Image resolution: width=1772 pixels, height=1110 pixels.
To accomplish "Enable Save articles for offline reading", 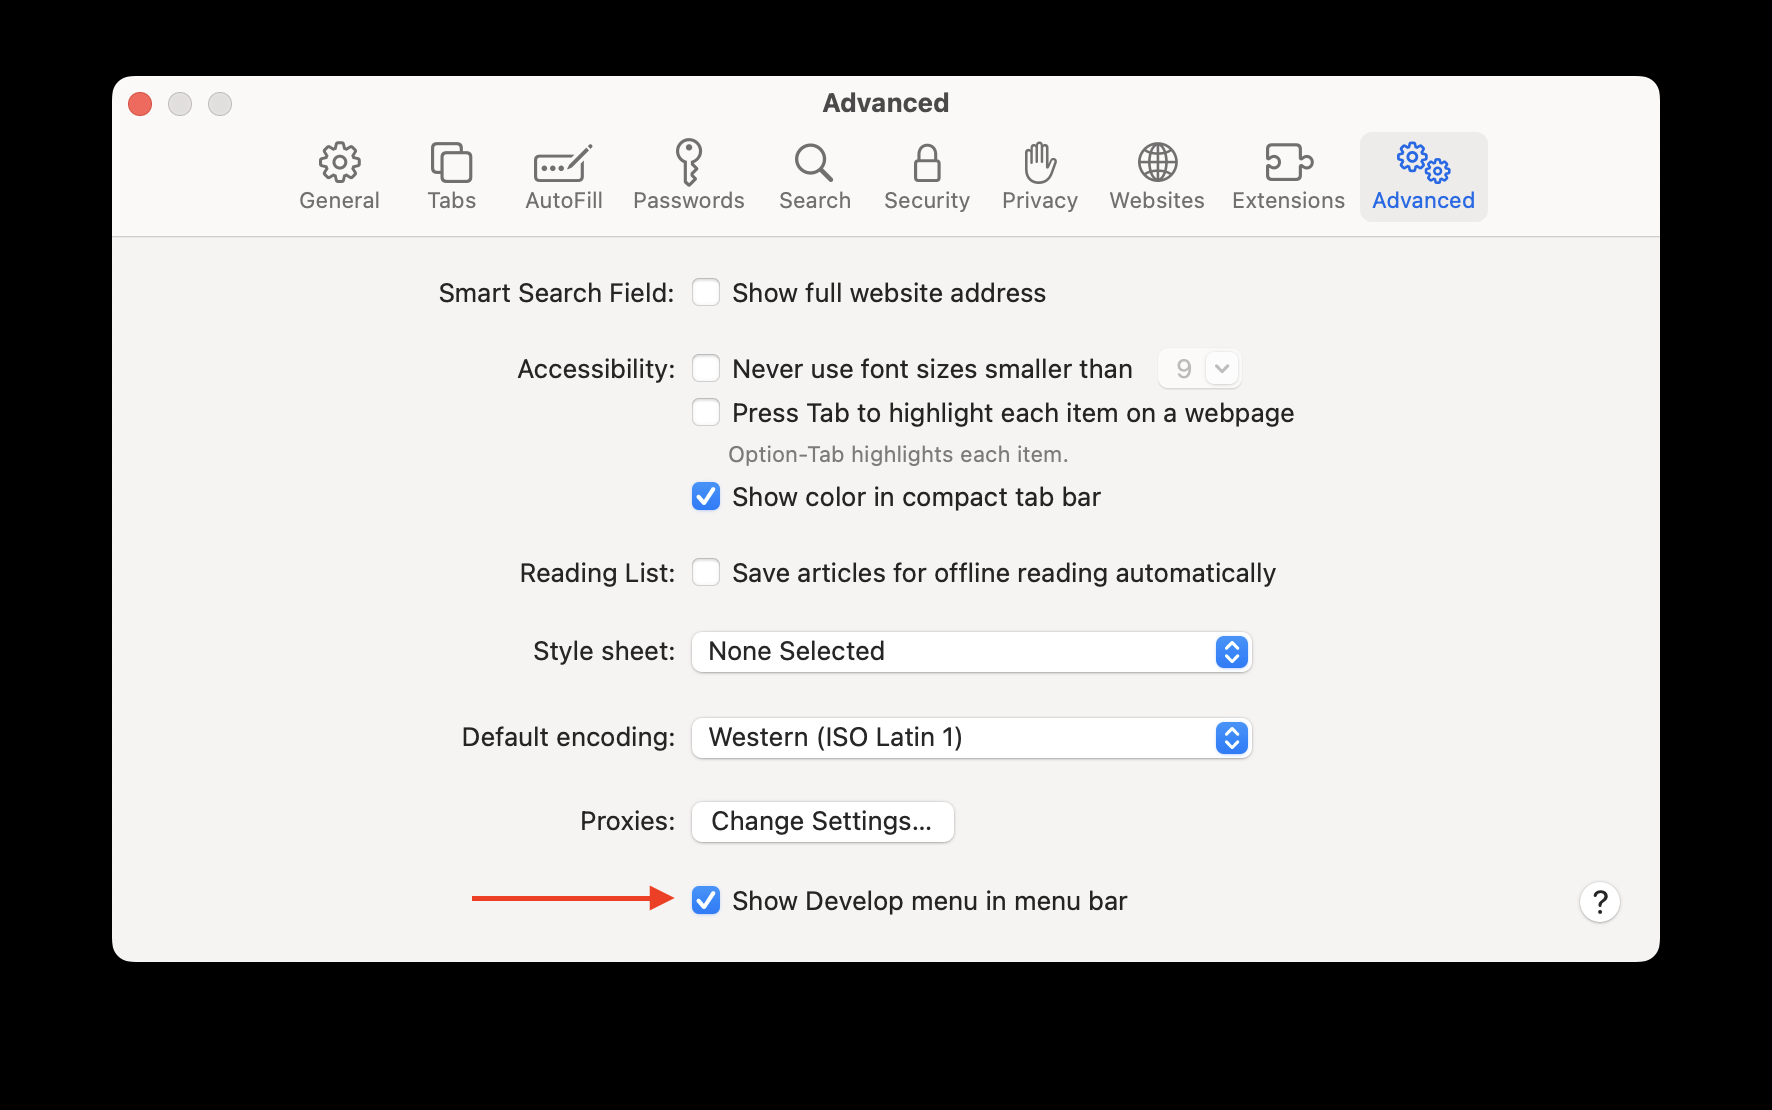I will 706,572.
